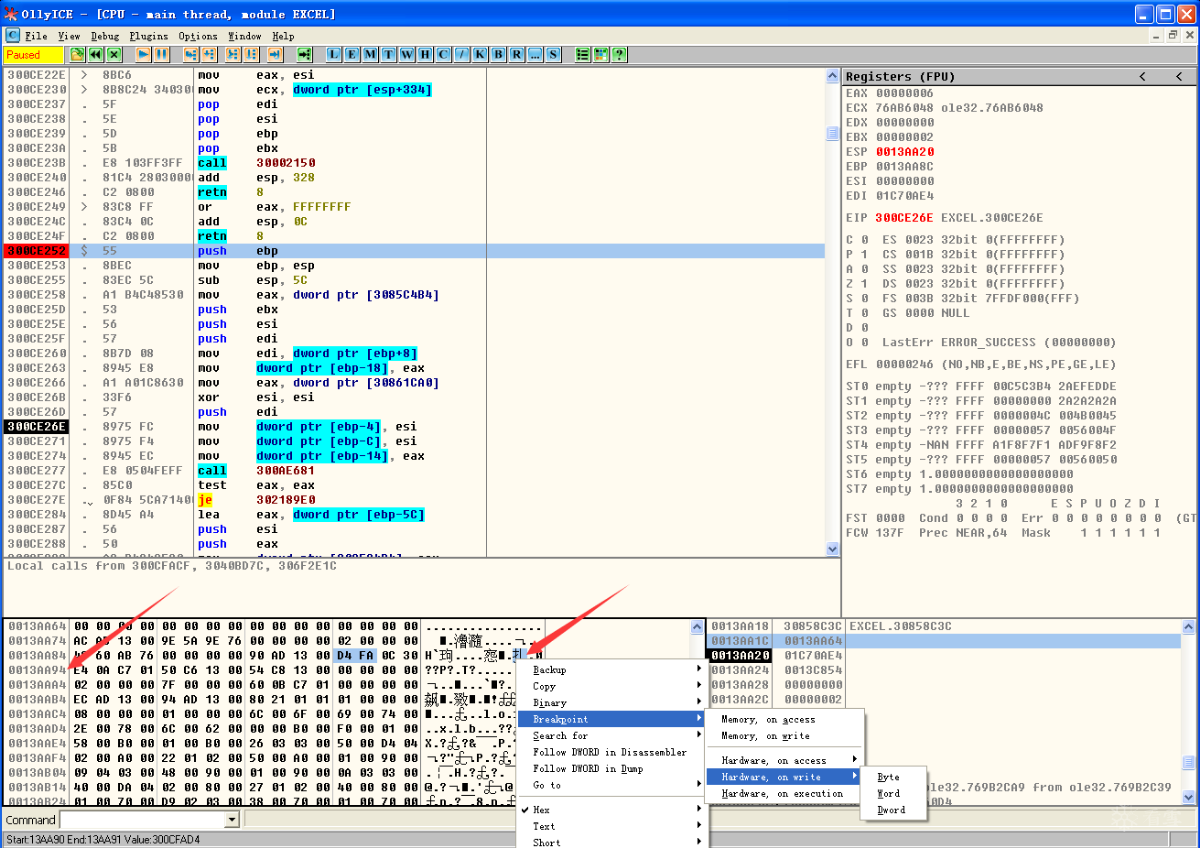Click the Open file toolbar icon
The image size is (1200, 848).
tap(77, 54)
